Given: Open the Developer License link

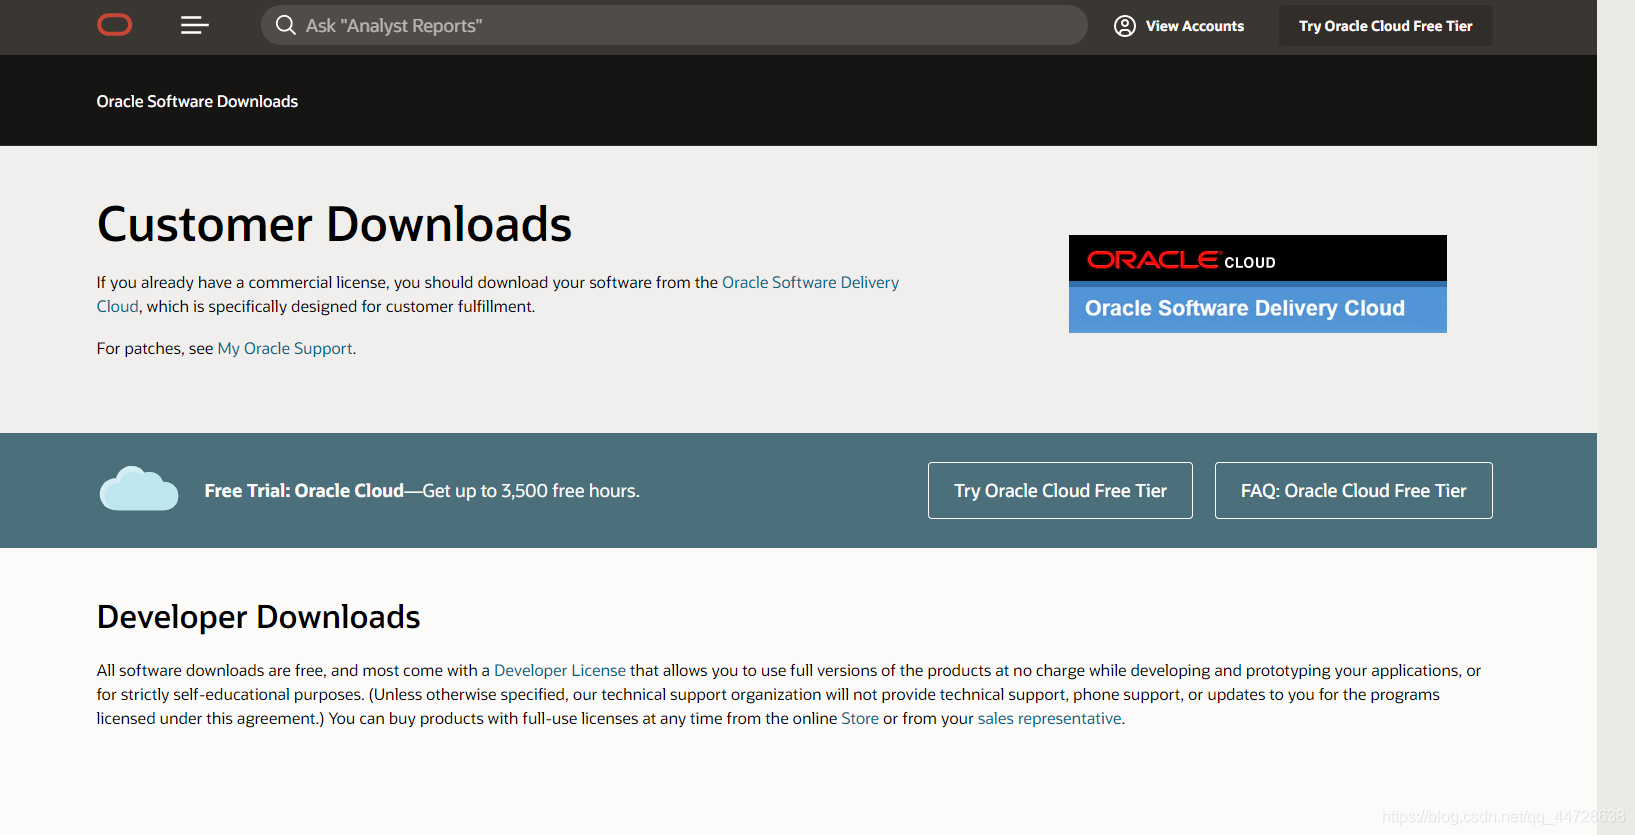Looking at the screenshot, I should [x=560, y=670].
